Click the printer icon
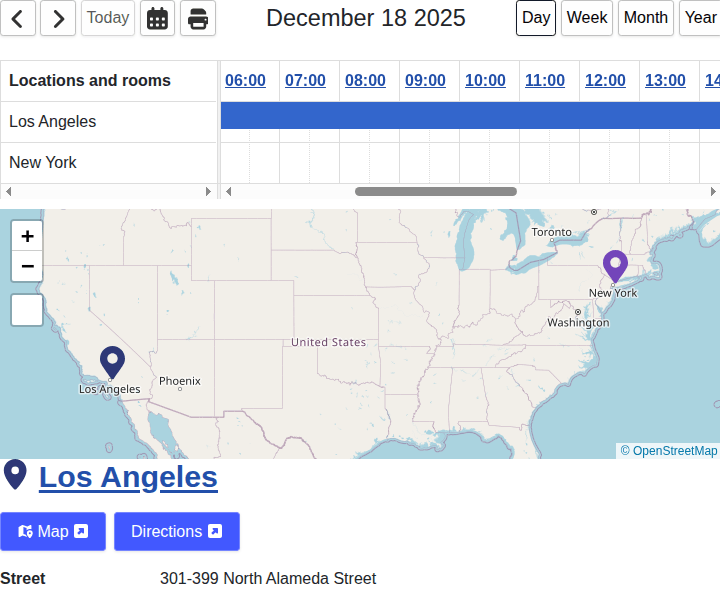Viewport: 720px width, 600px height. pos(198,18)
